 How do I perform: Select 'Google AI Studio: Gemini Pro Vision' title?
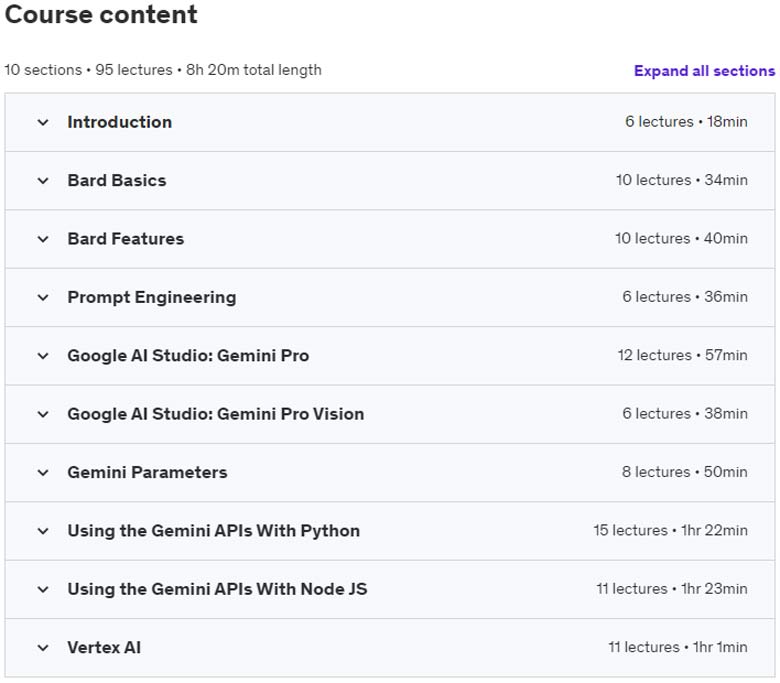pyautogui.click(x=216, y=414)
